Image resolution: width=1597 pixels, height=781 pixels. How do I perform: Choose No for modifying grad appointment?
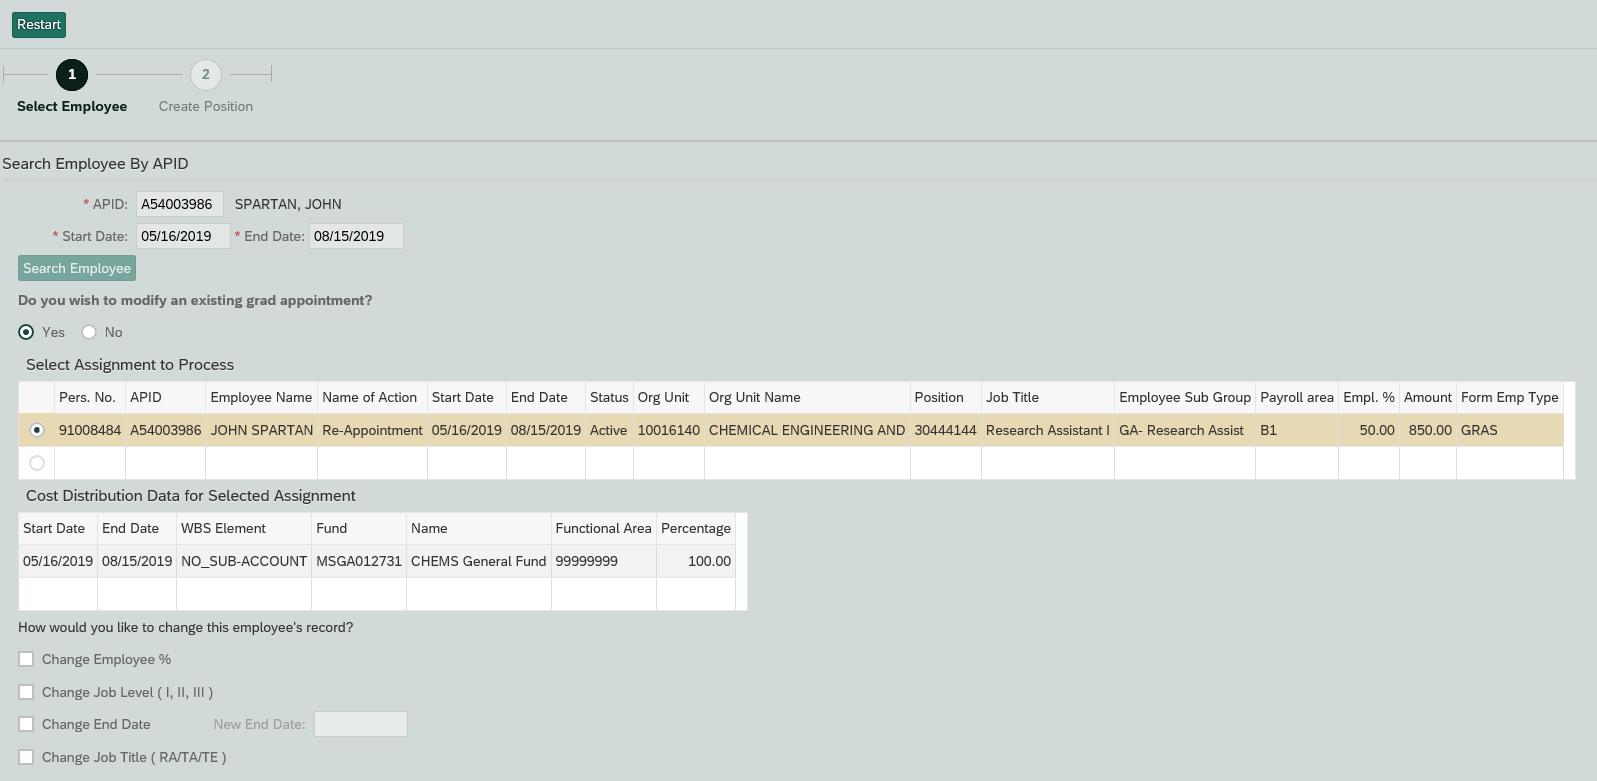coord(89,332)
